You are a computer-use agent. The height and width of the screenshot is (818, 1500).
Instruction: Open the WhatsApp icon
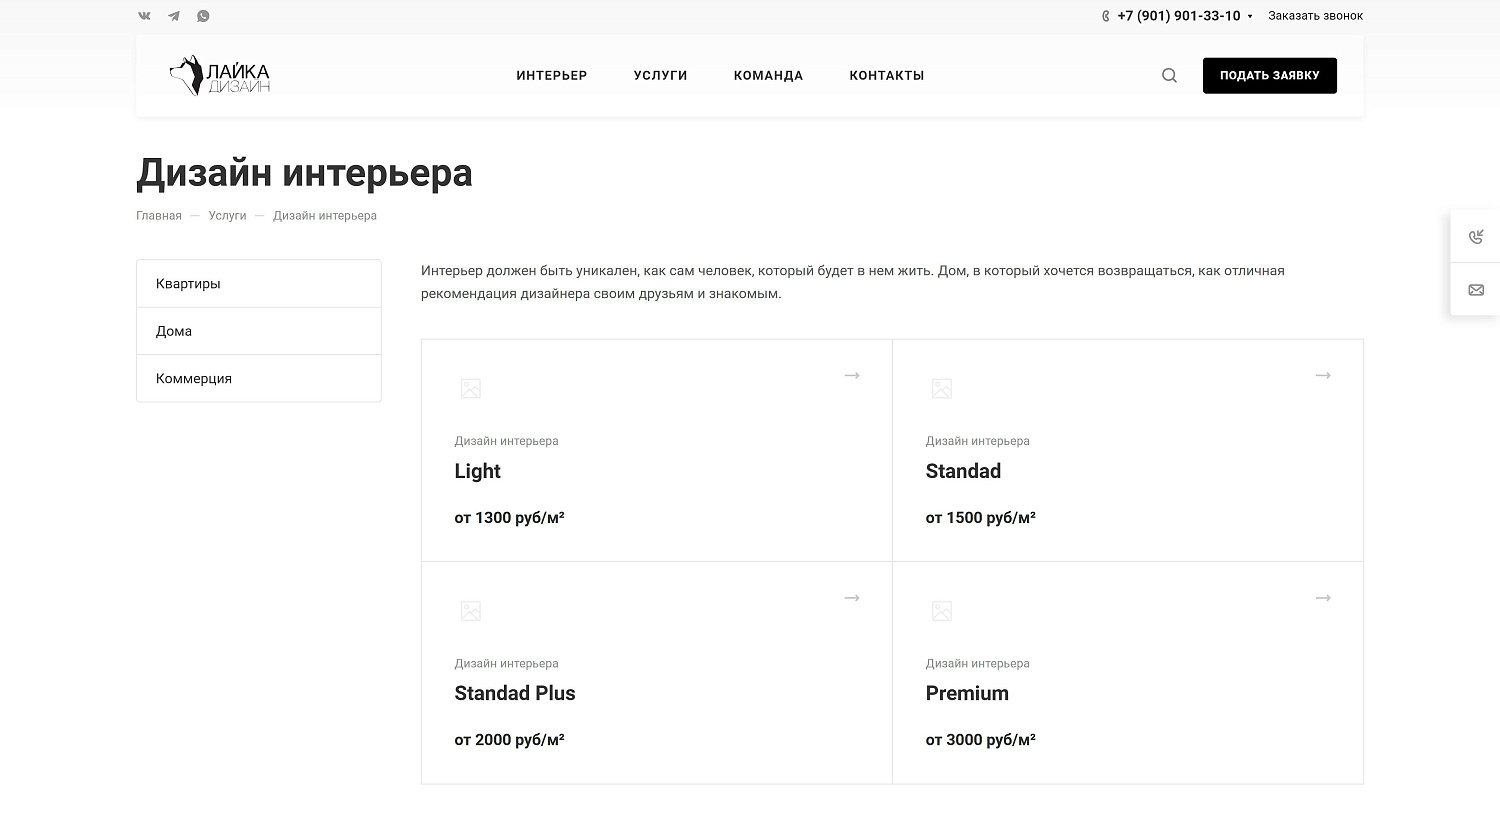coord(204,15)
